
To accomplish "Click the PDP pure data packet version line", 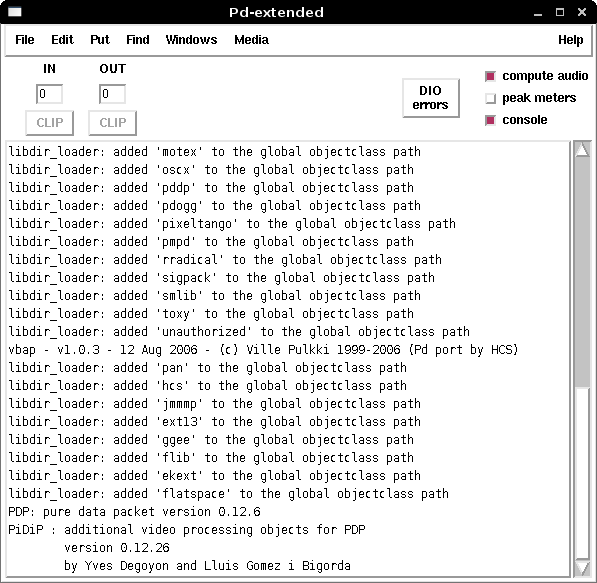I will point(134,512).
